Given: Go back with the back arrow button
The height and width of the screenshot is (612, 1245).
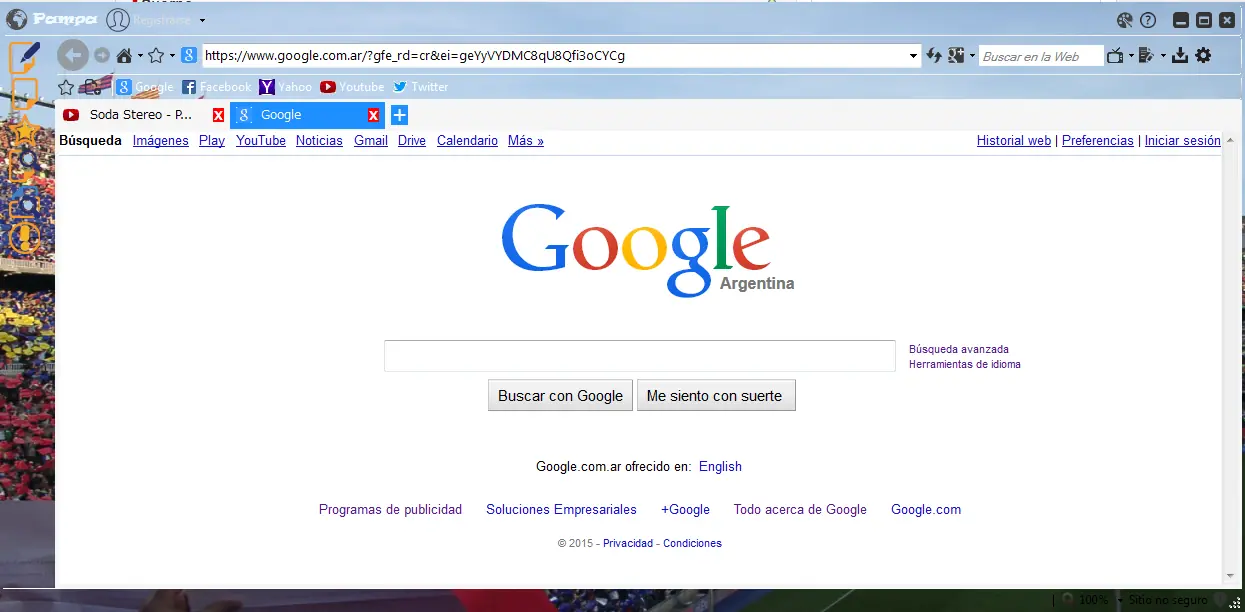Looking at the screenshot, I should click(73, 55).
